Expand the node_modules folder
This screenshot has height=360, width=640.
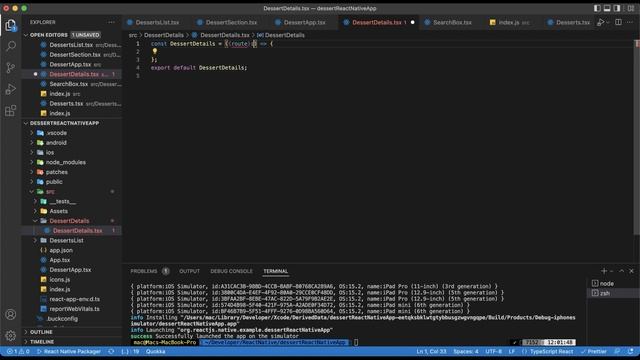click(31, 162)
